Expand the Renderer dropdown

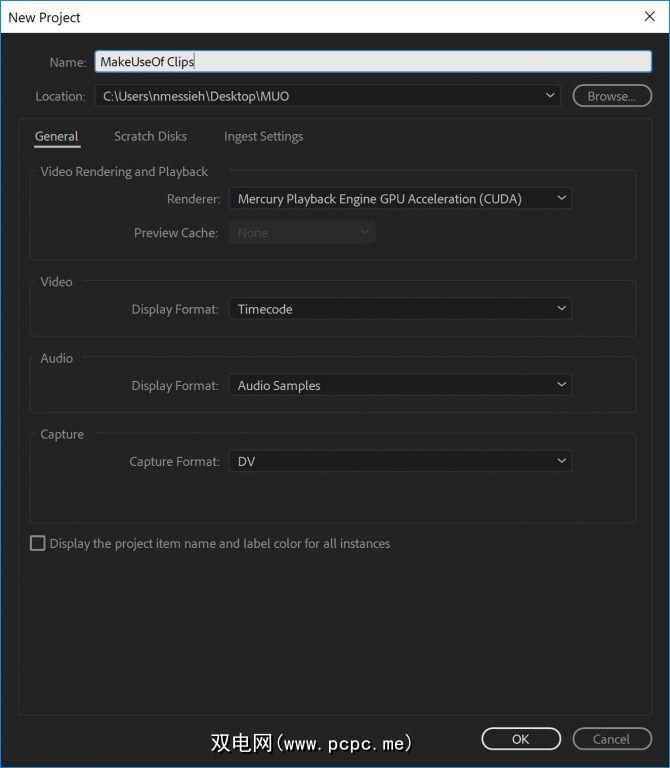coord(400,199)
